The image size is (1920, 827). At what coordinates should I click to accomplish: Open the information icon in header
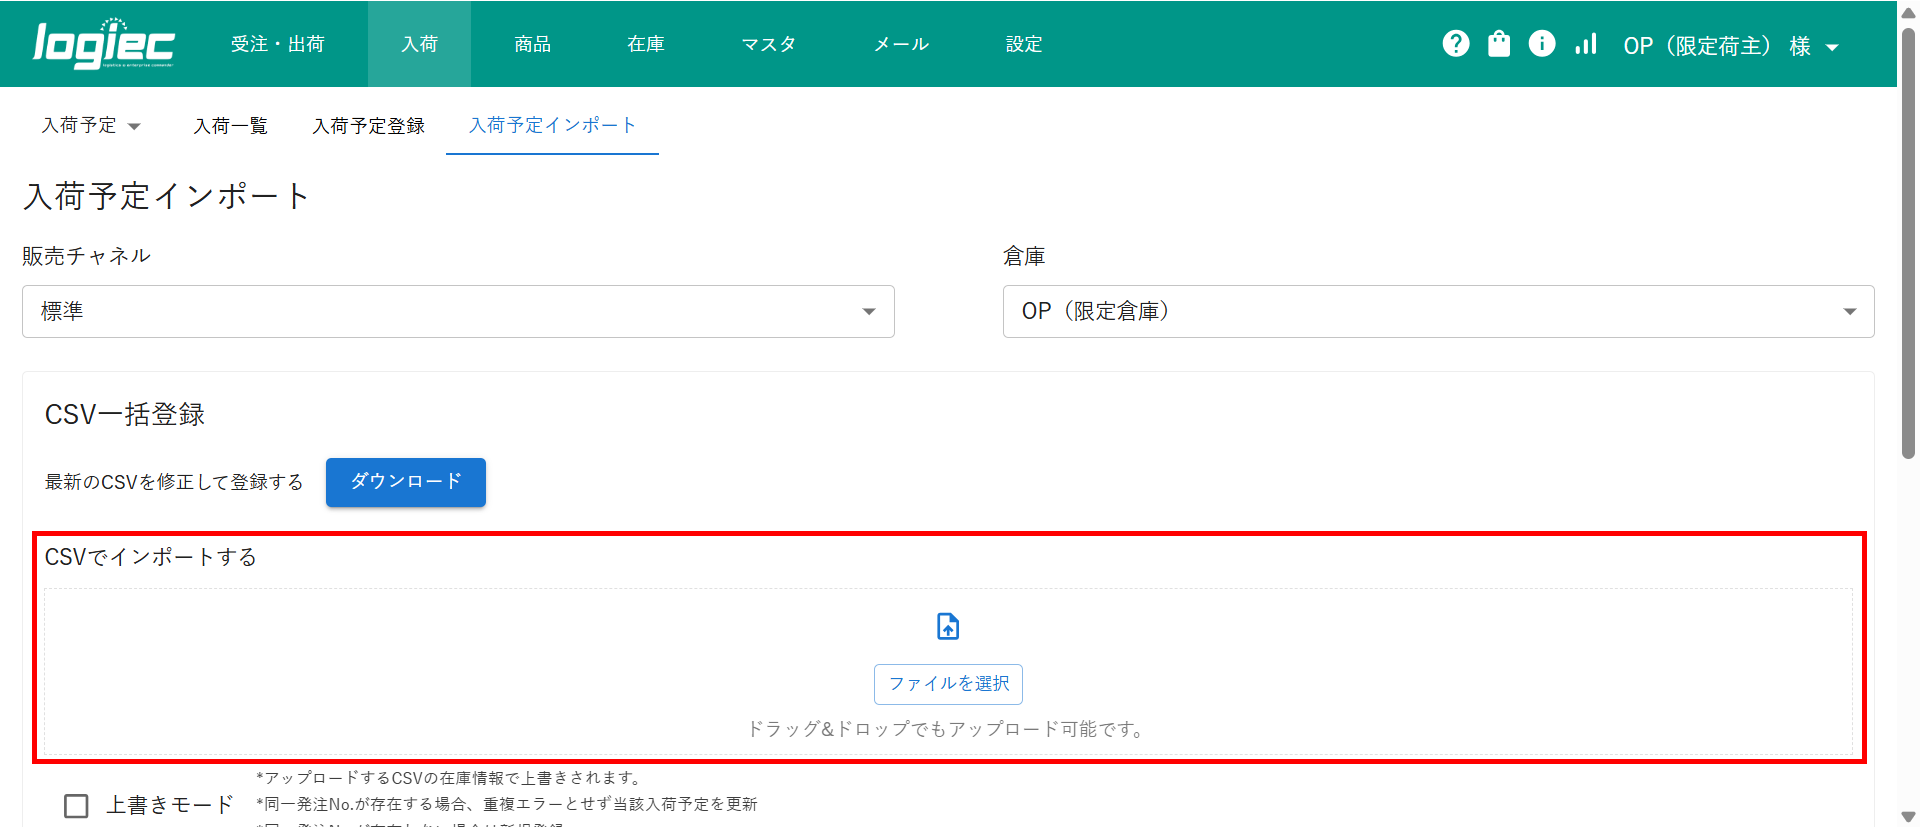1542,44
